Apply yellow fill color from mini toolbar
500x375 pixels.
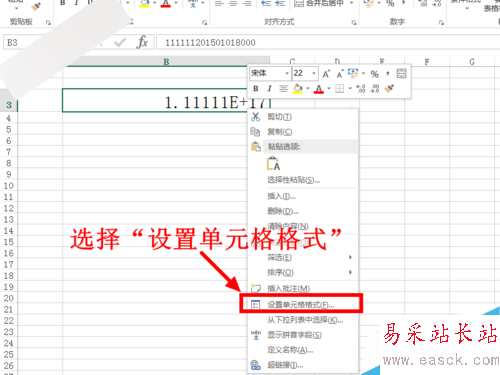point(298,89)
